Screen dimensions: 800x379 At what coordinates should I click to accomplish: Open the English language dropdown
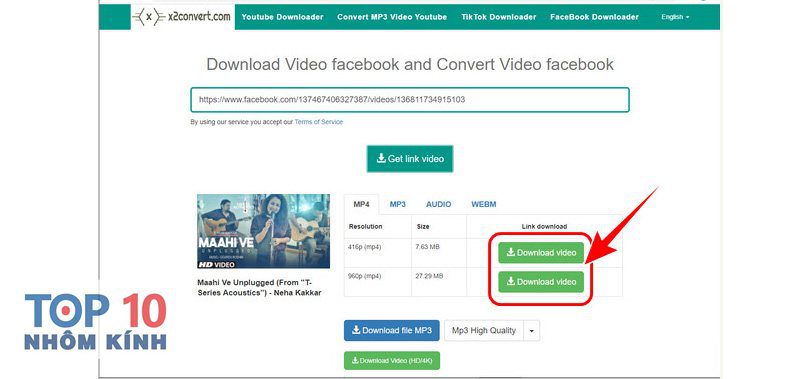click(x=675, y=17)
